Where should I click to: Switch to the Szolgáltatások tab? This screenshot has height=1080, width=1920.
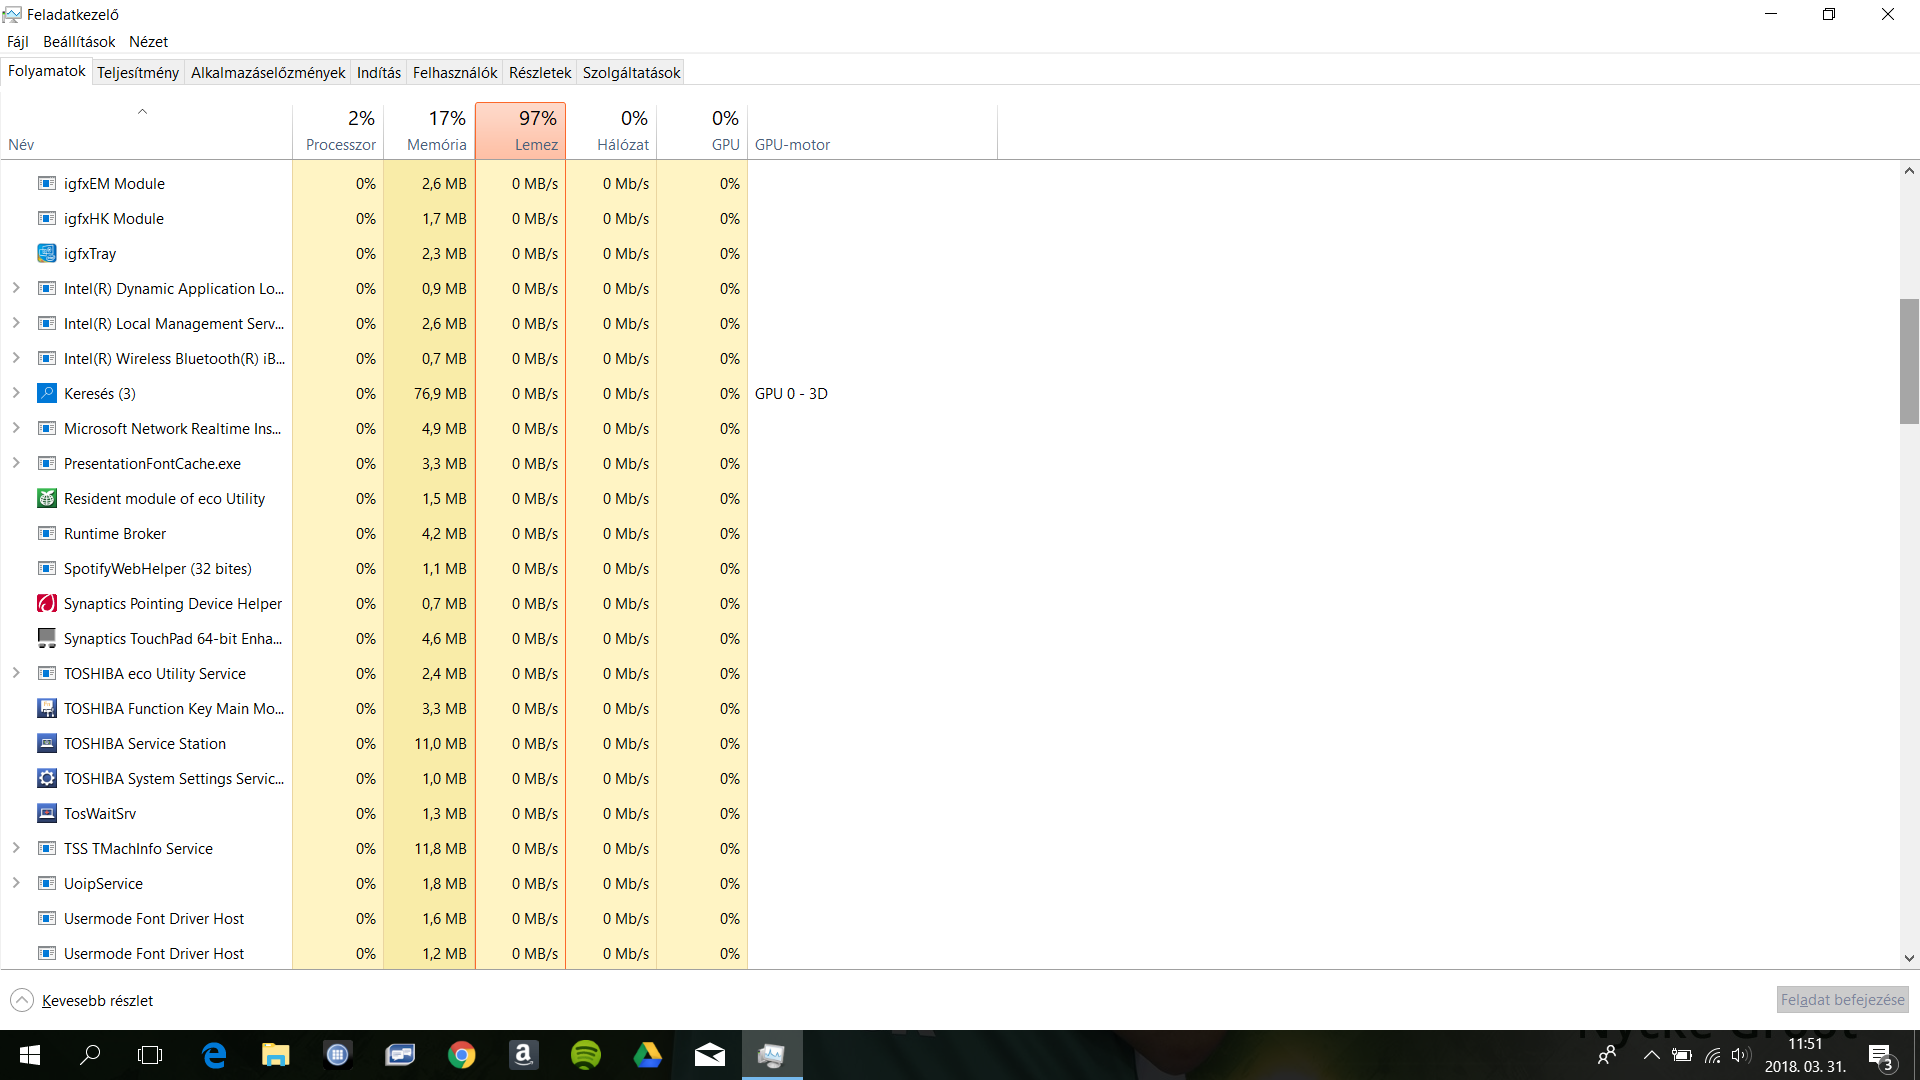coord(632,72)
